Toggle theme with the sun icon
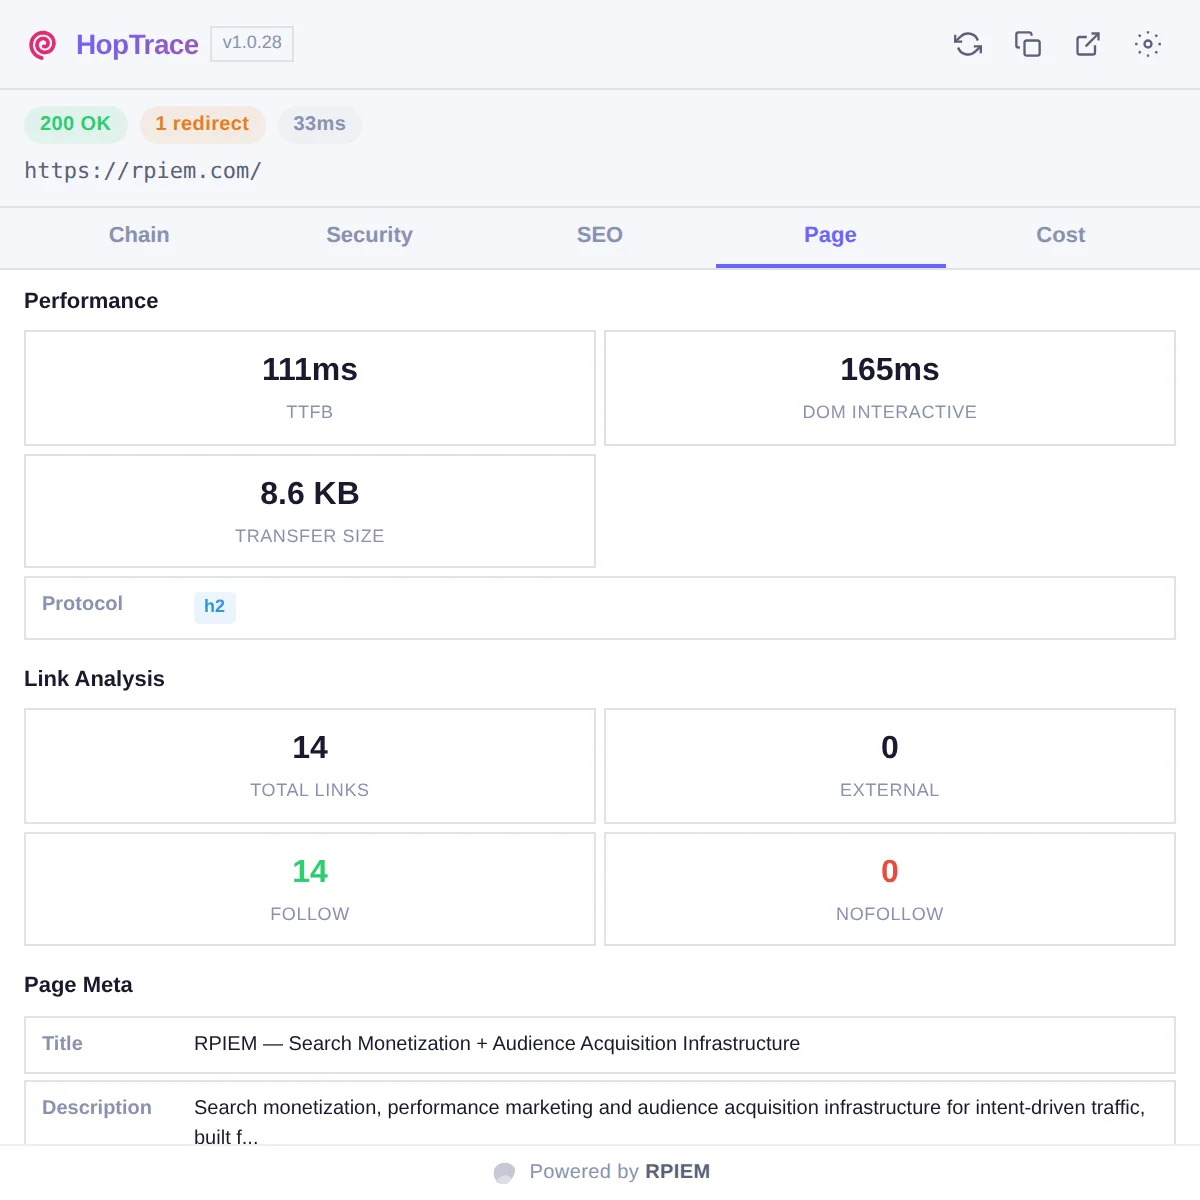Image resolution: width=1200 pixels, height=1200 pixels. 1148,44
